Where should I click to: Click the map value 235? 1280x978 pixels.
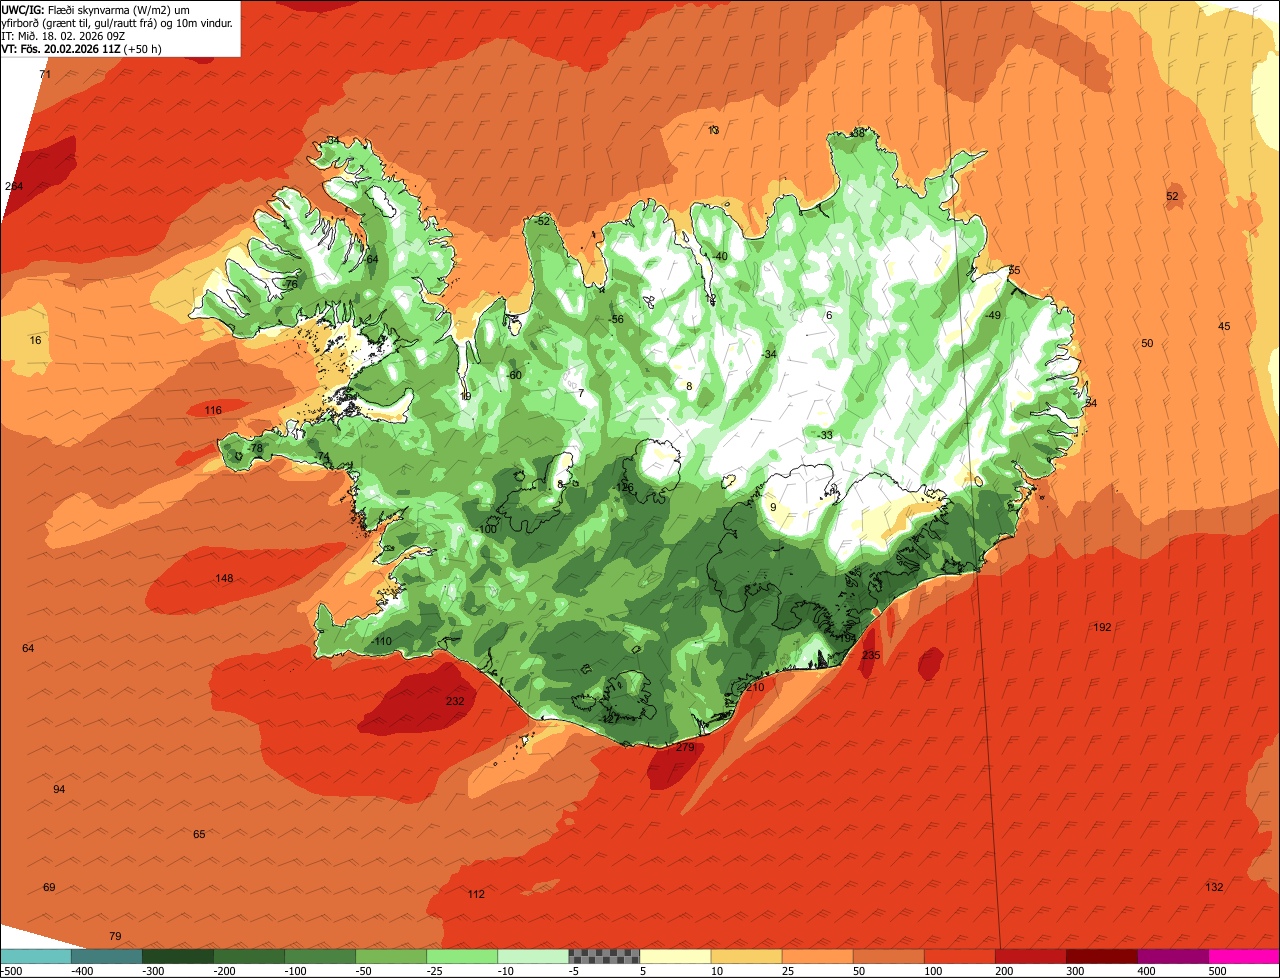pyautogui.click(x=871, y=656)
